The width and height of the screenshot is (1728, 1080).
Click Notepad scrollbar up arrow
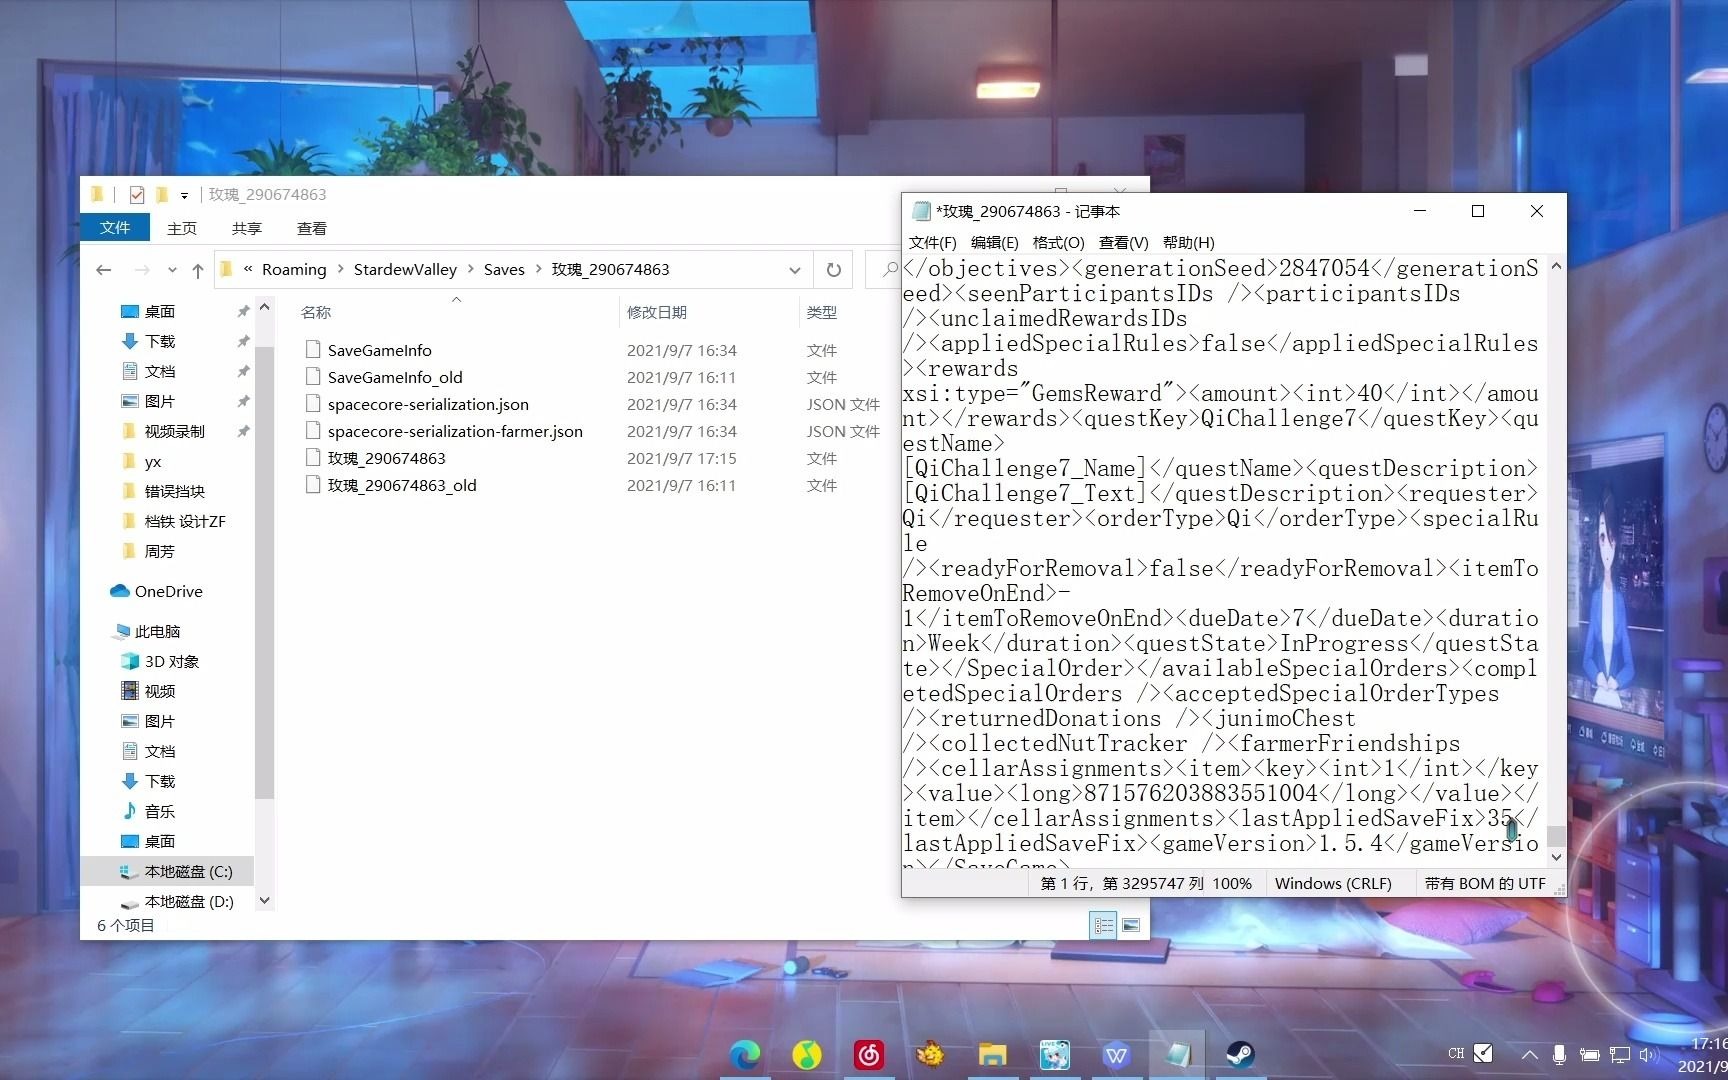[x=1555, y=266]
